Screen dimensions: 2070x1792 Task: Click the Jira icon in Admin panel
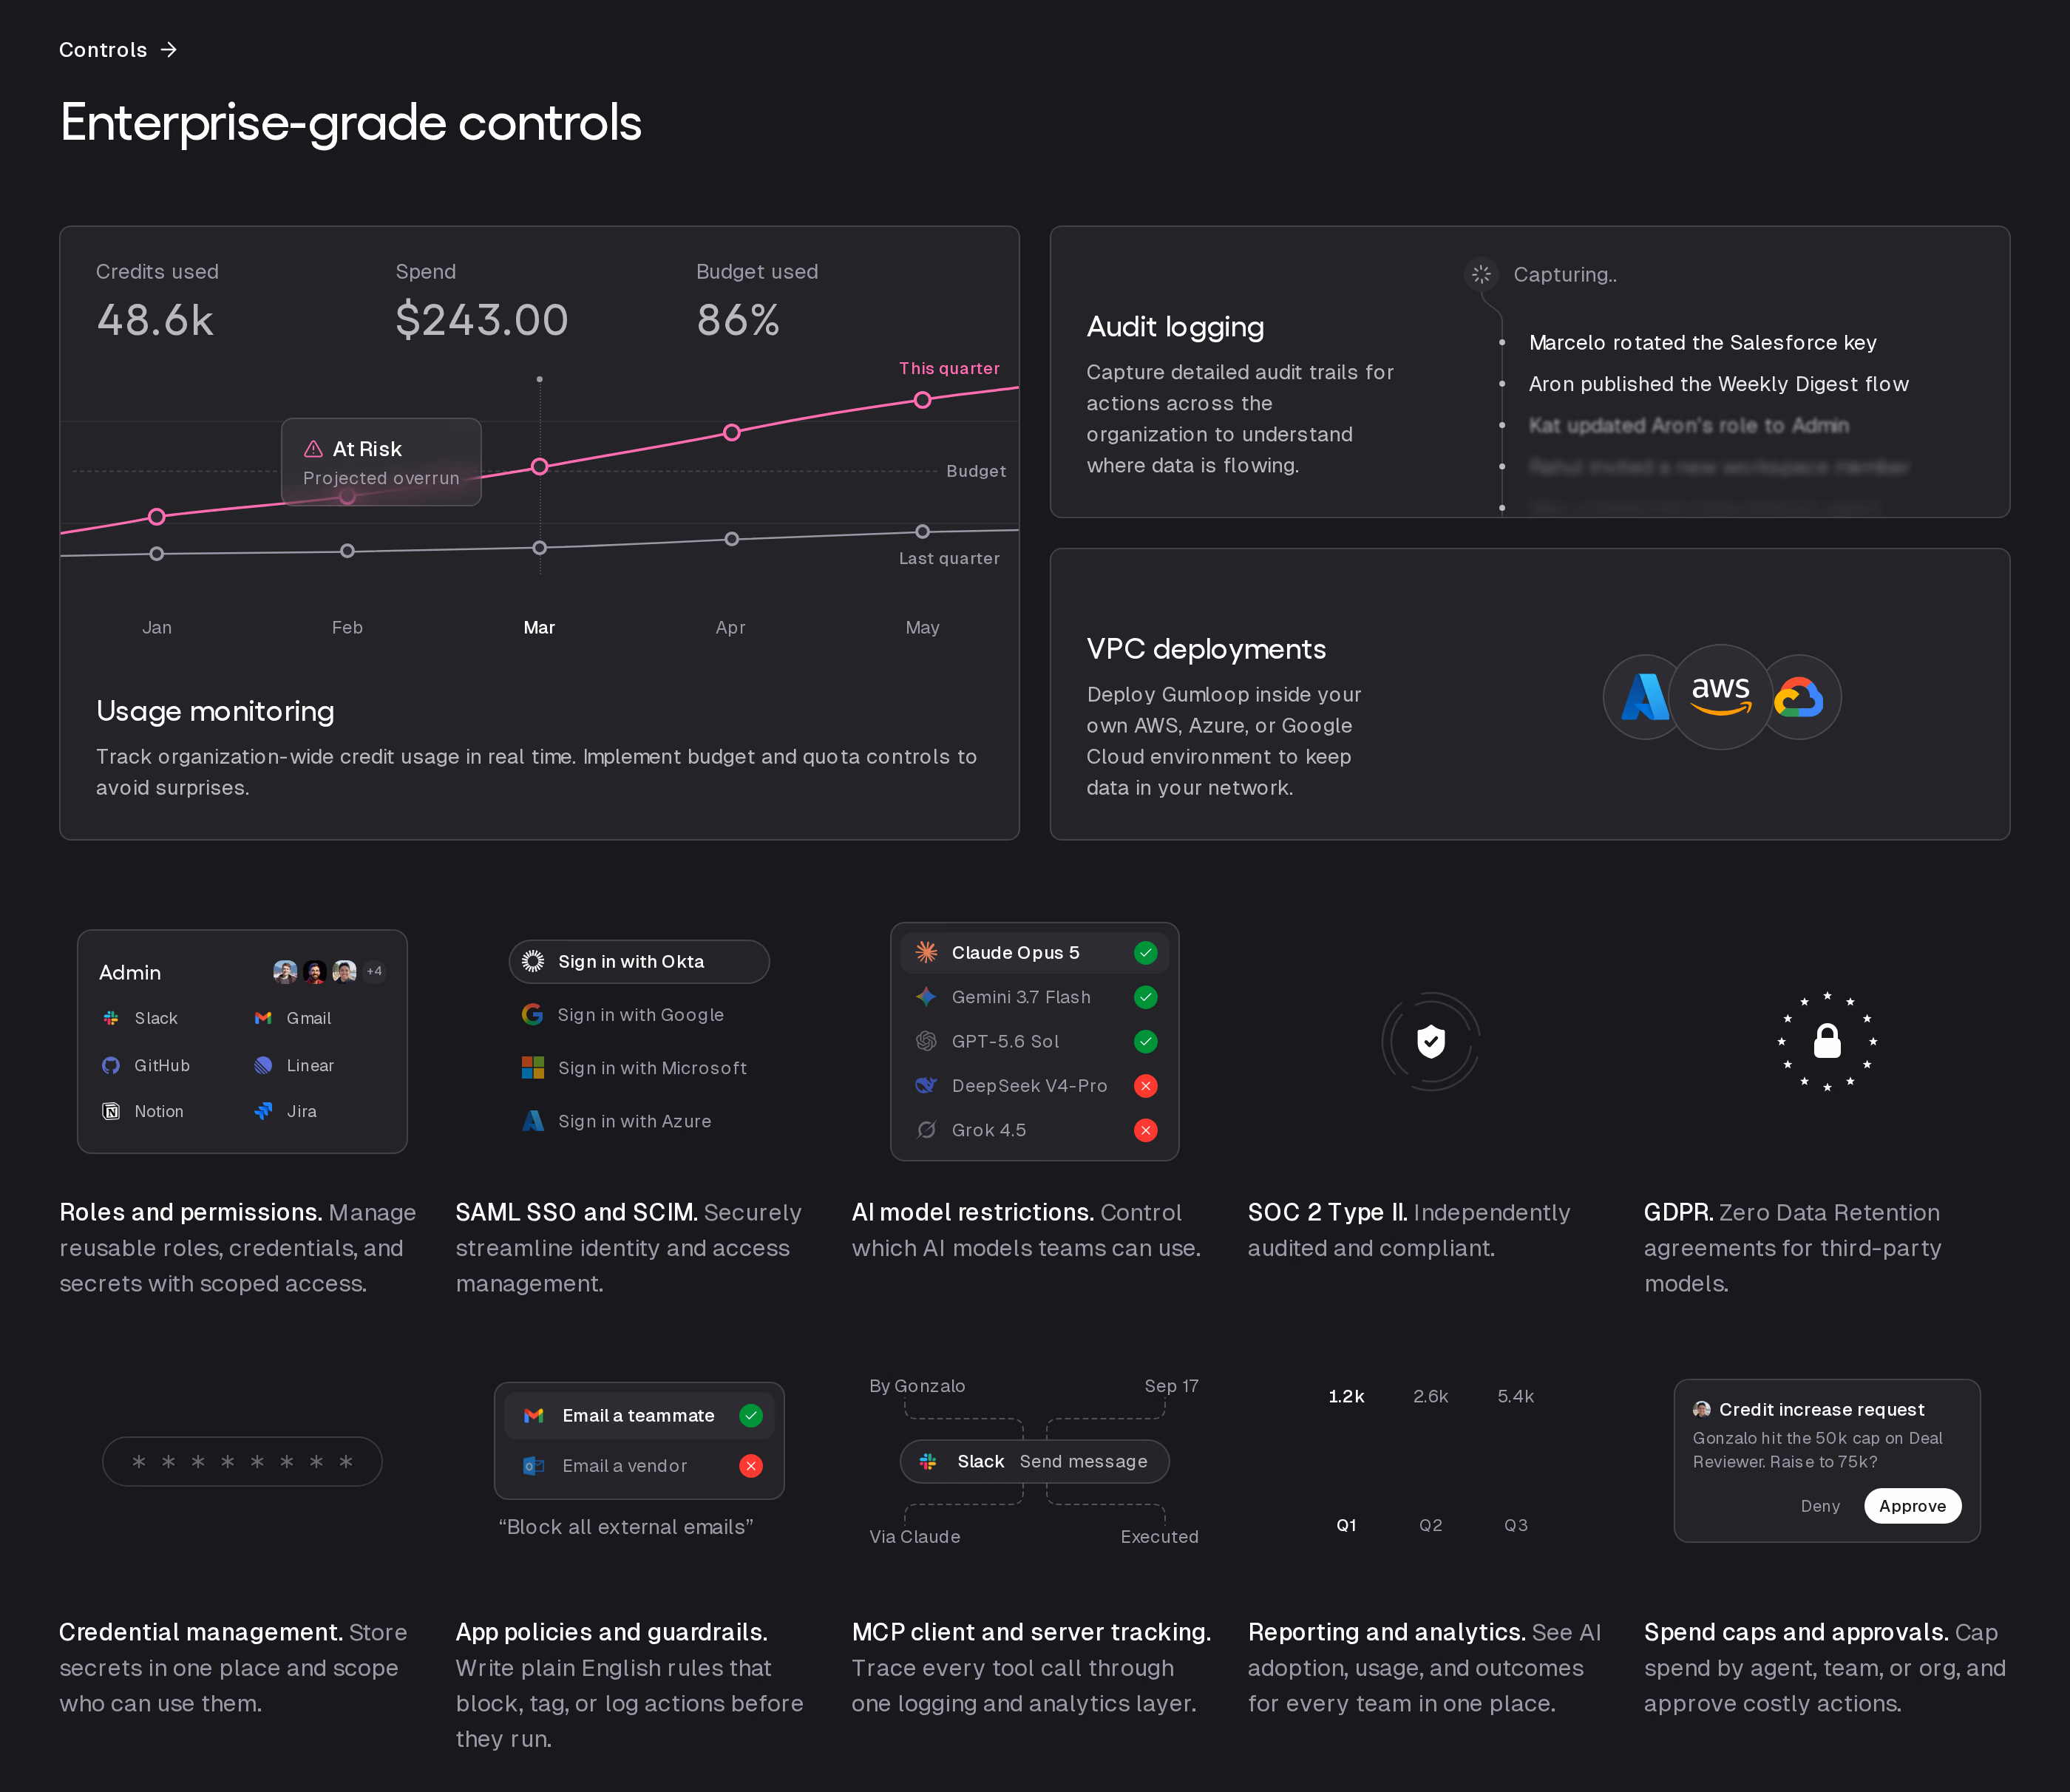(x=263, y=1111)
